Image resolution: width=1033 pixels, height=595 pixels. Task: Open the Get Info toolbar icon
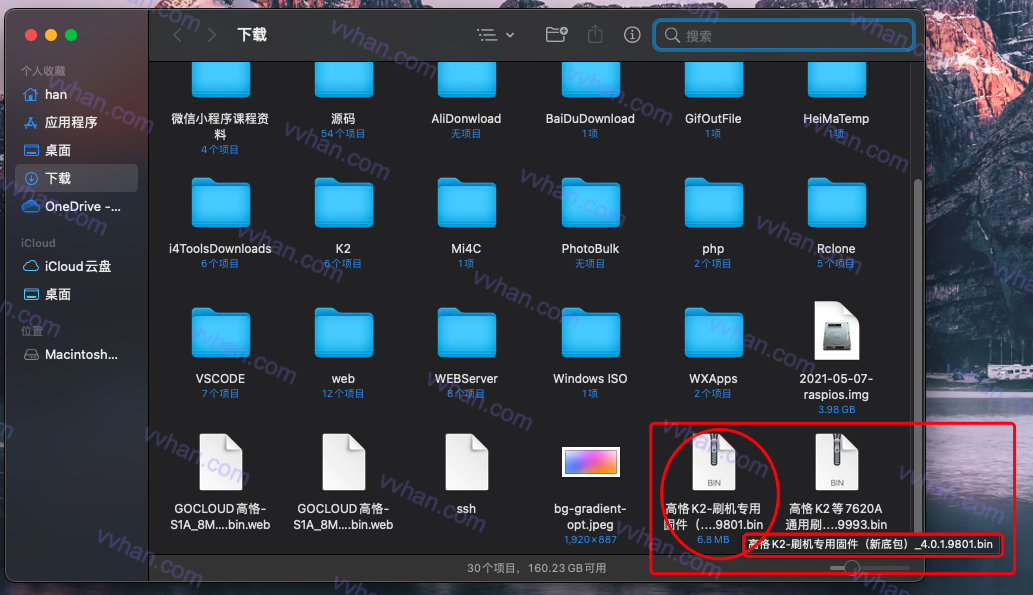click(x=632, y=35)
